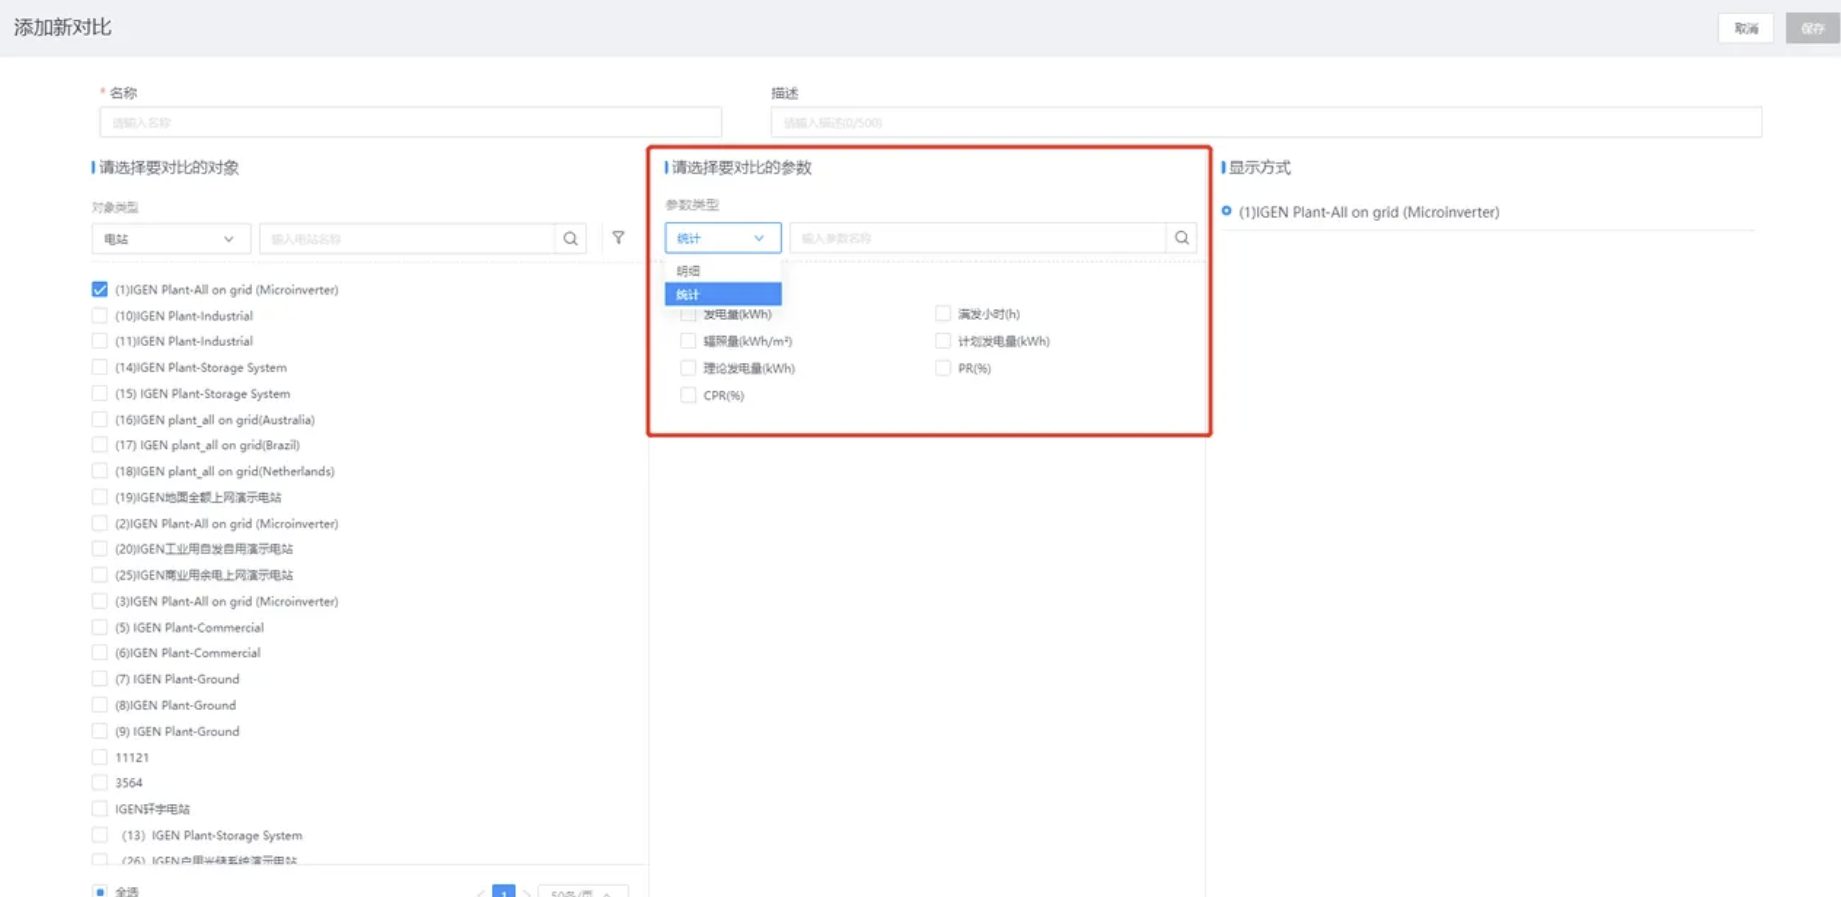Choose 明细 from the dropdown list

[x=722, y=271]
